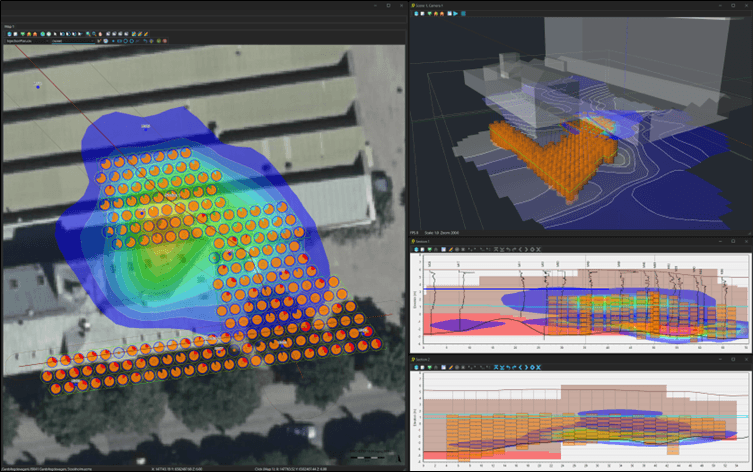753x472 pixels.
Task: Select the second magnifier zoom tool in Map 1
Action: 94,34
